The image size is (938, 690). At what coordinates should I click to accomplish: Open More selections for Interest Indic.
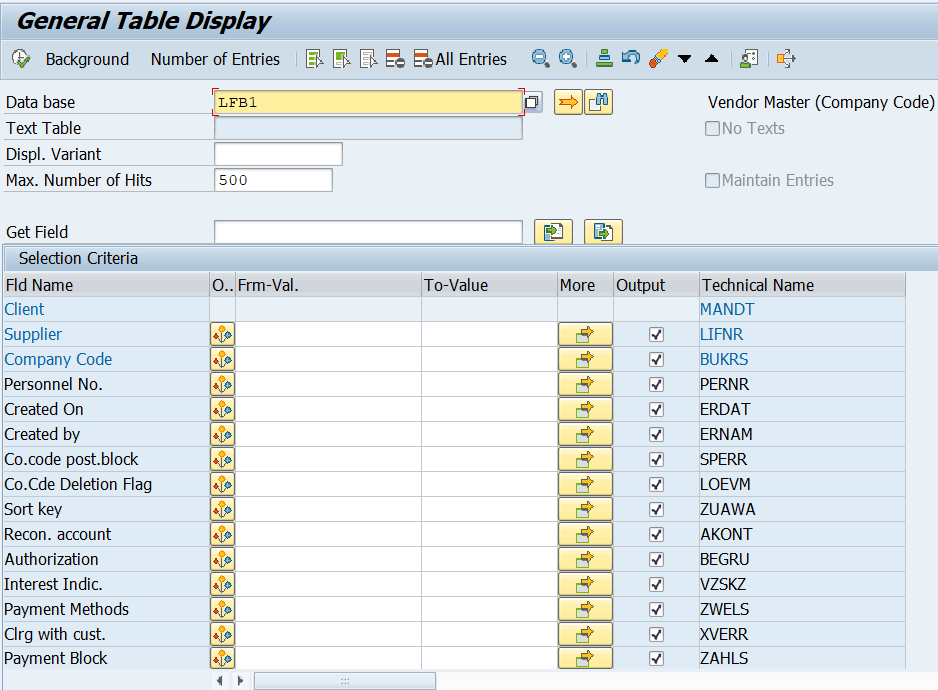tap(585, 585)
